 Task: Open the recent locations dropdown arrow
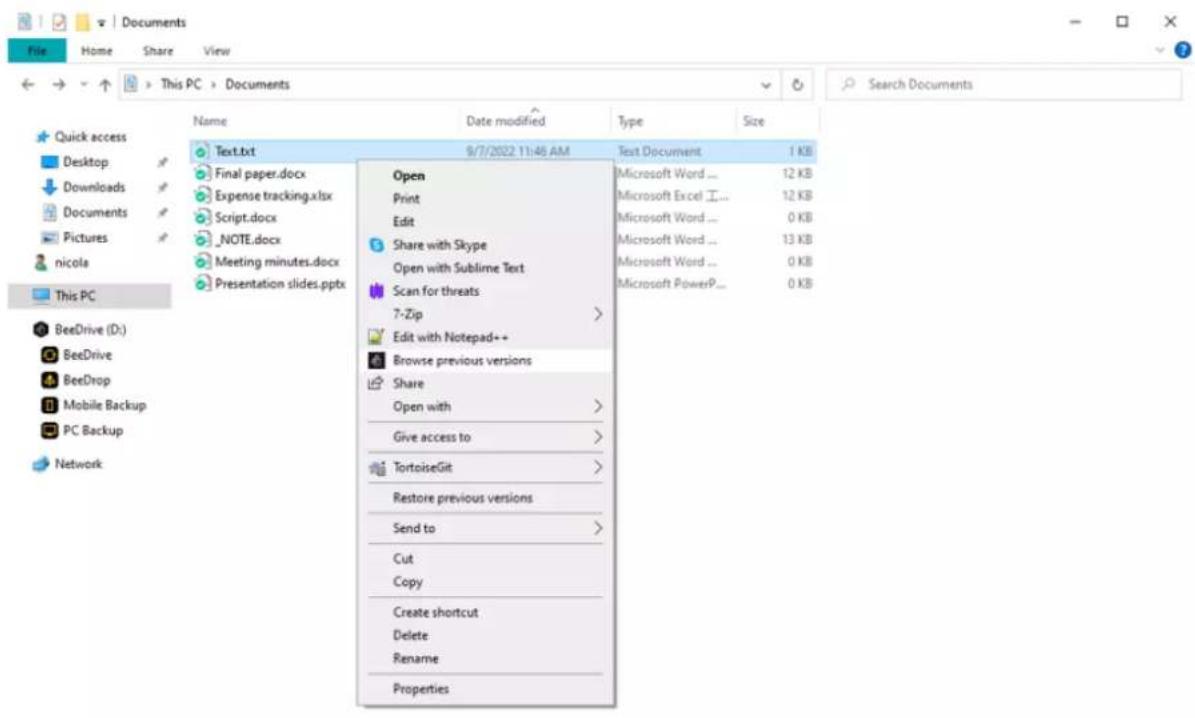pyautogui.click(x=83, y=85)
